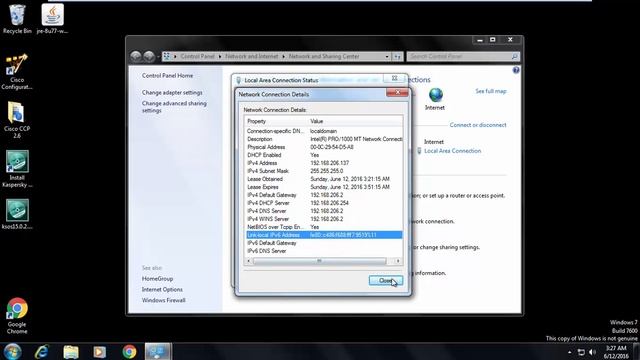640x360 pixels.
Task: Select the Description row for Intel PRO/1000
Action: (x=324, y=139)
